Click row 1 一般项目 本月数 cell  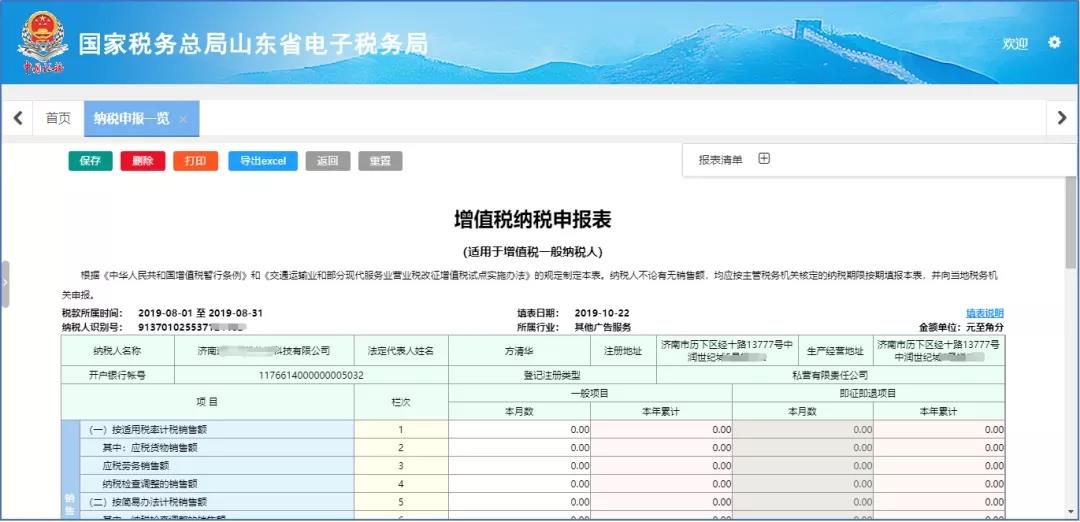point(519,429)
